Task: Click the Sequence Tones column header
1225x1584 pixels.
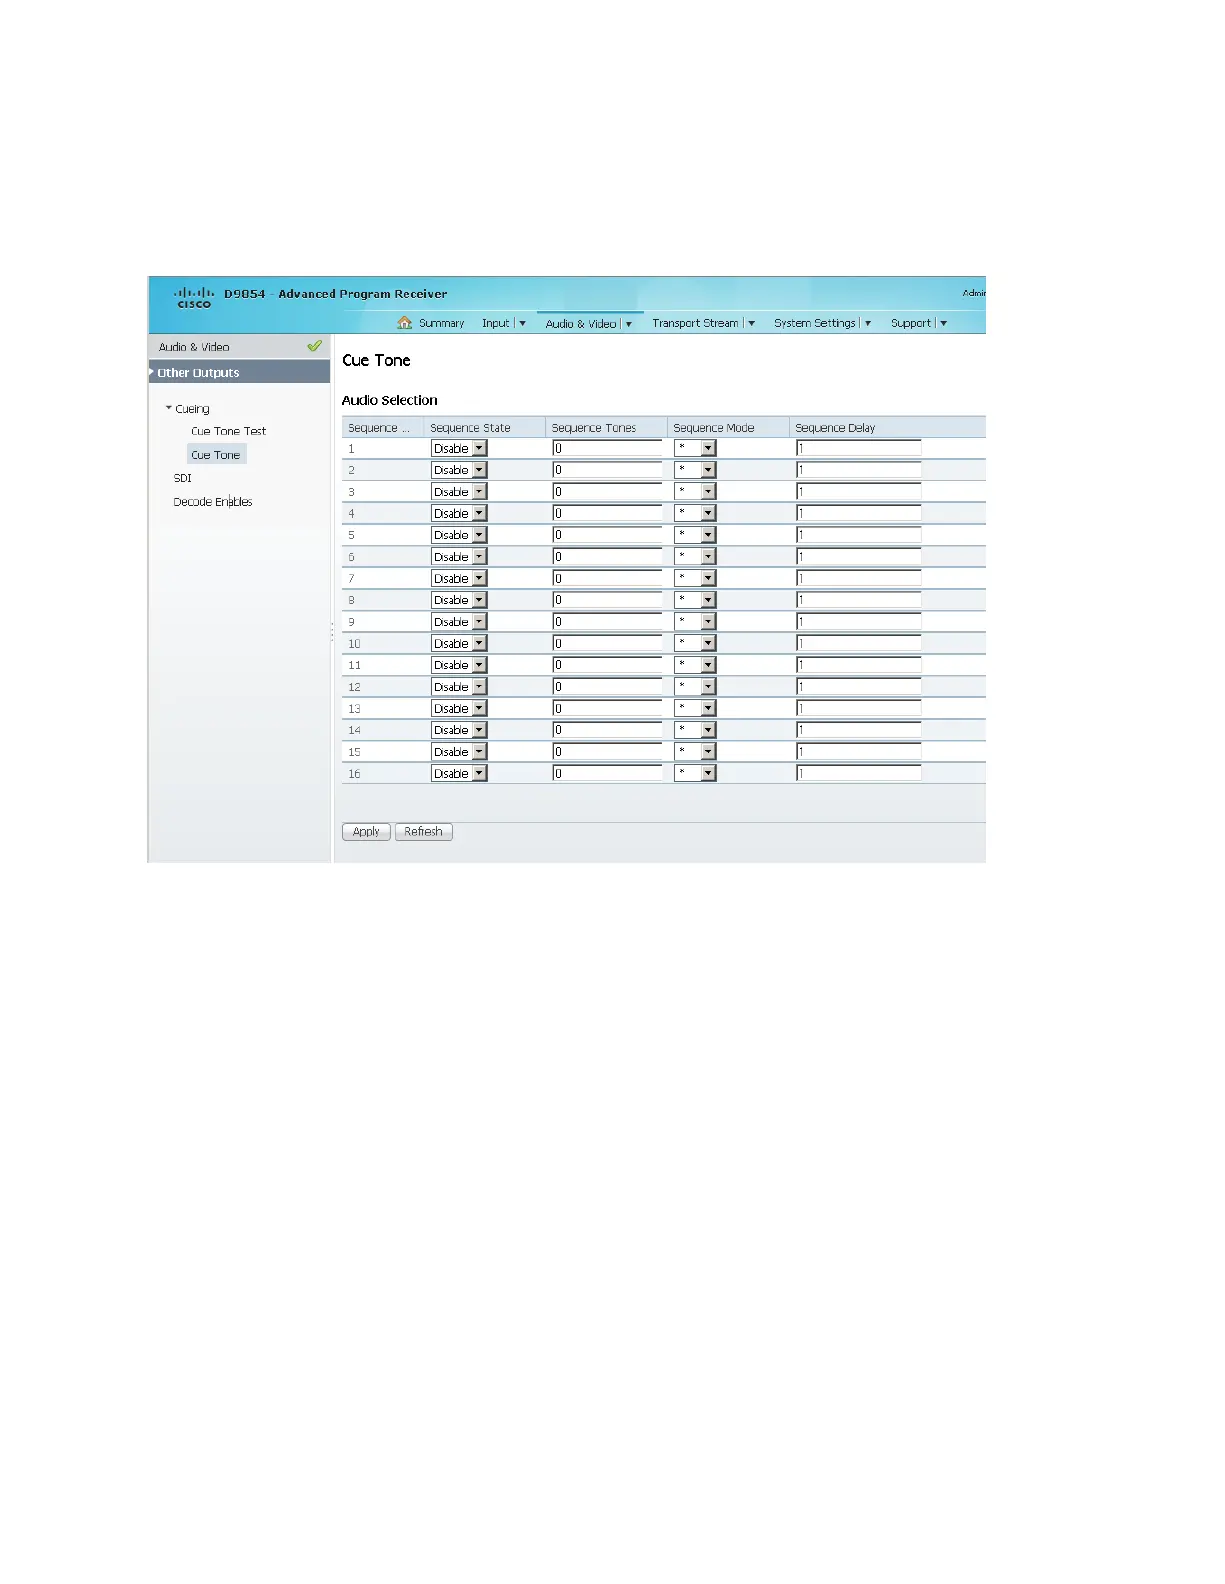Action: point(606,427)
